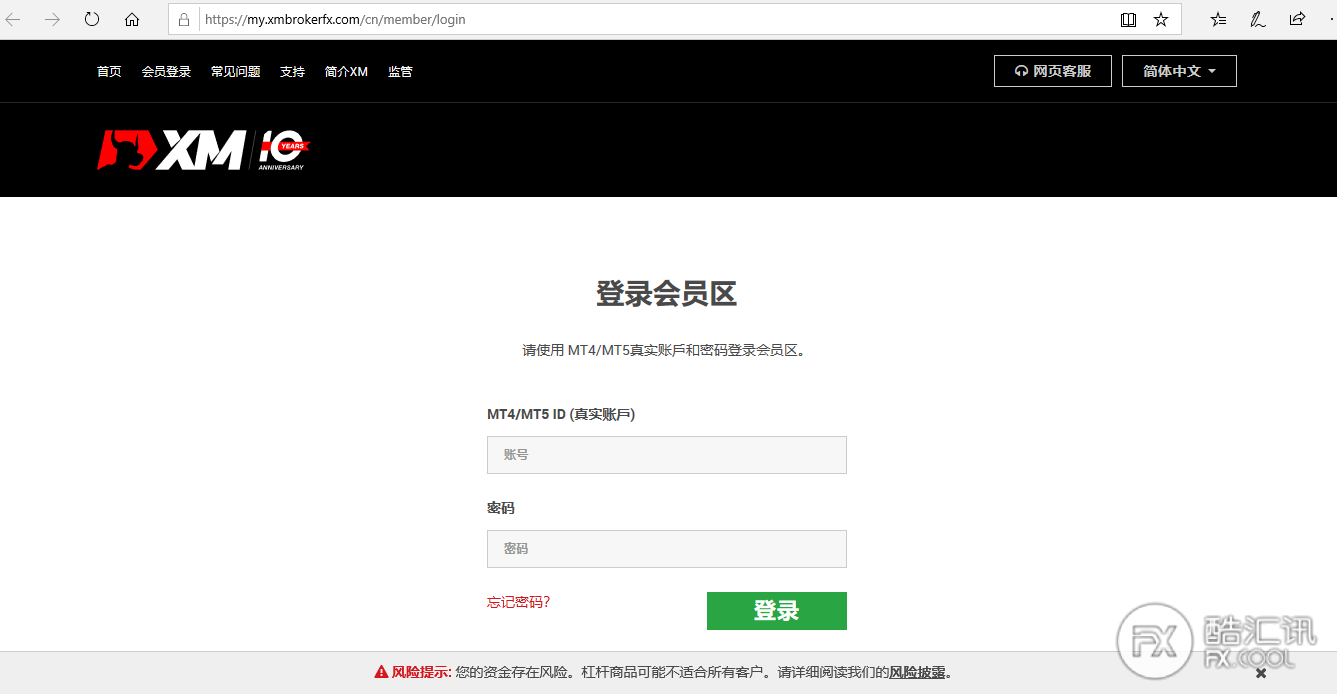Close the risk warning bar

1261,673
